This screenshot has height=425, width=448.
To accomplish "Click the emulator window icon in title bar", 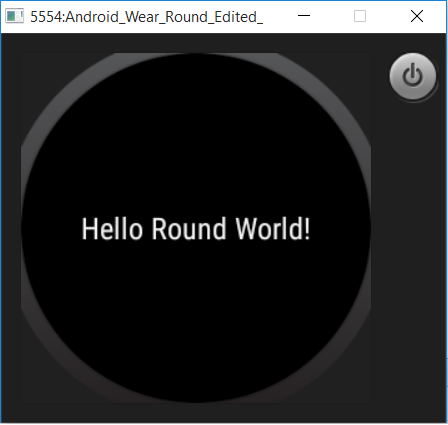I will pos(14,16).
